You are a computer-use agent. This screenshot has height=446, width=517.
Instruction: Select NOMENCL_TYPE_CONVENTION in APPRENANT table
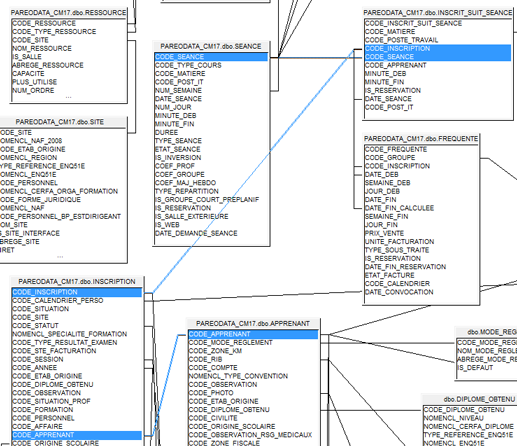[x=238, y=376]
